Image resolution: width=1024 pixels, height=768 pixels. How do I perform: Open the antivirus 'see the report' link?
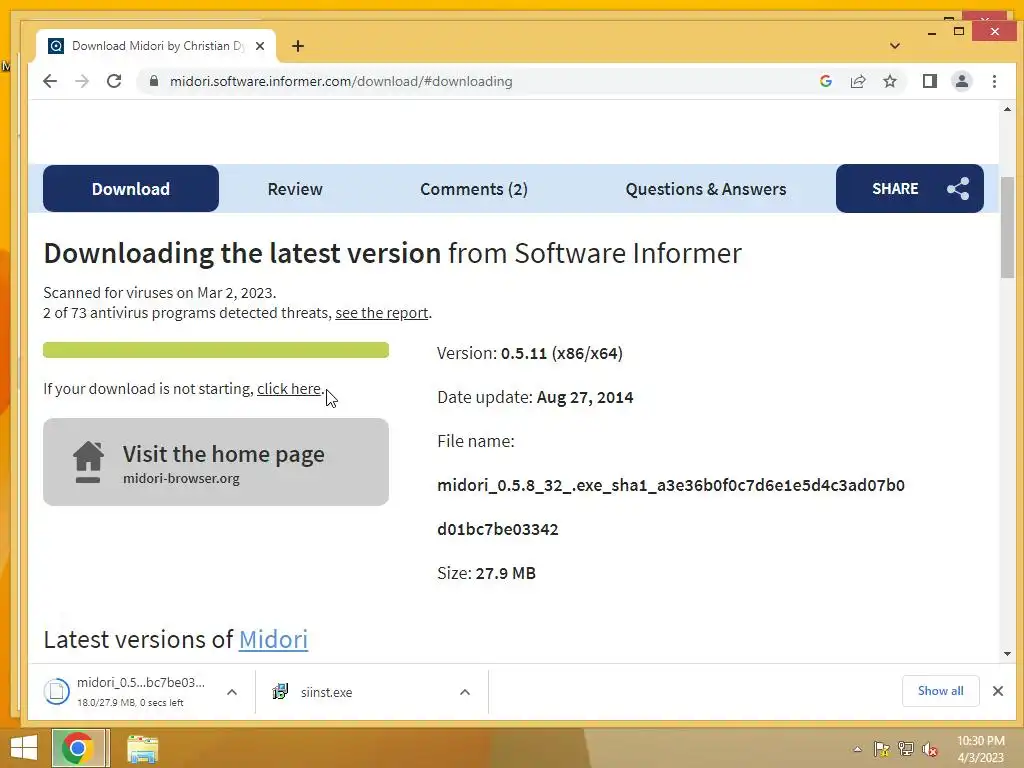coord(381,313)
